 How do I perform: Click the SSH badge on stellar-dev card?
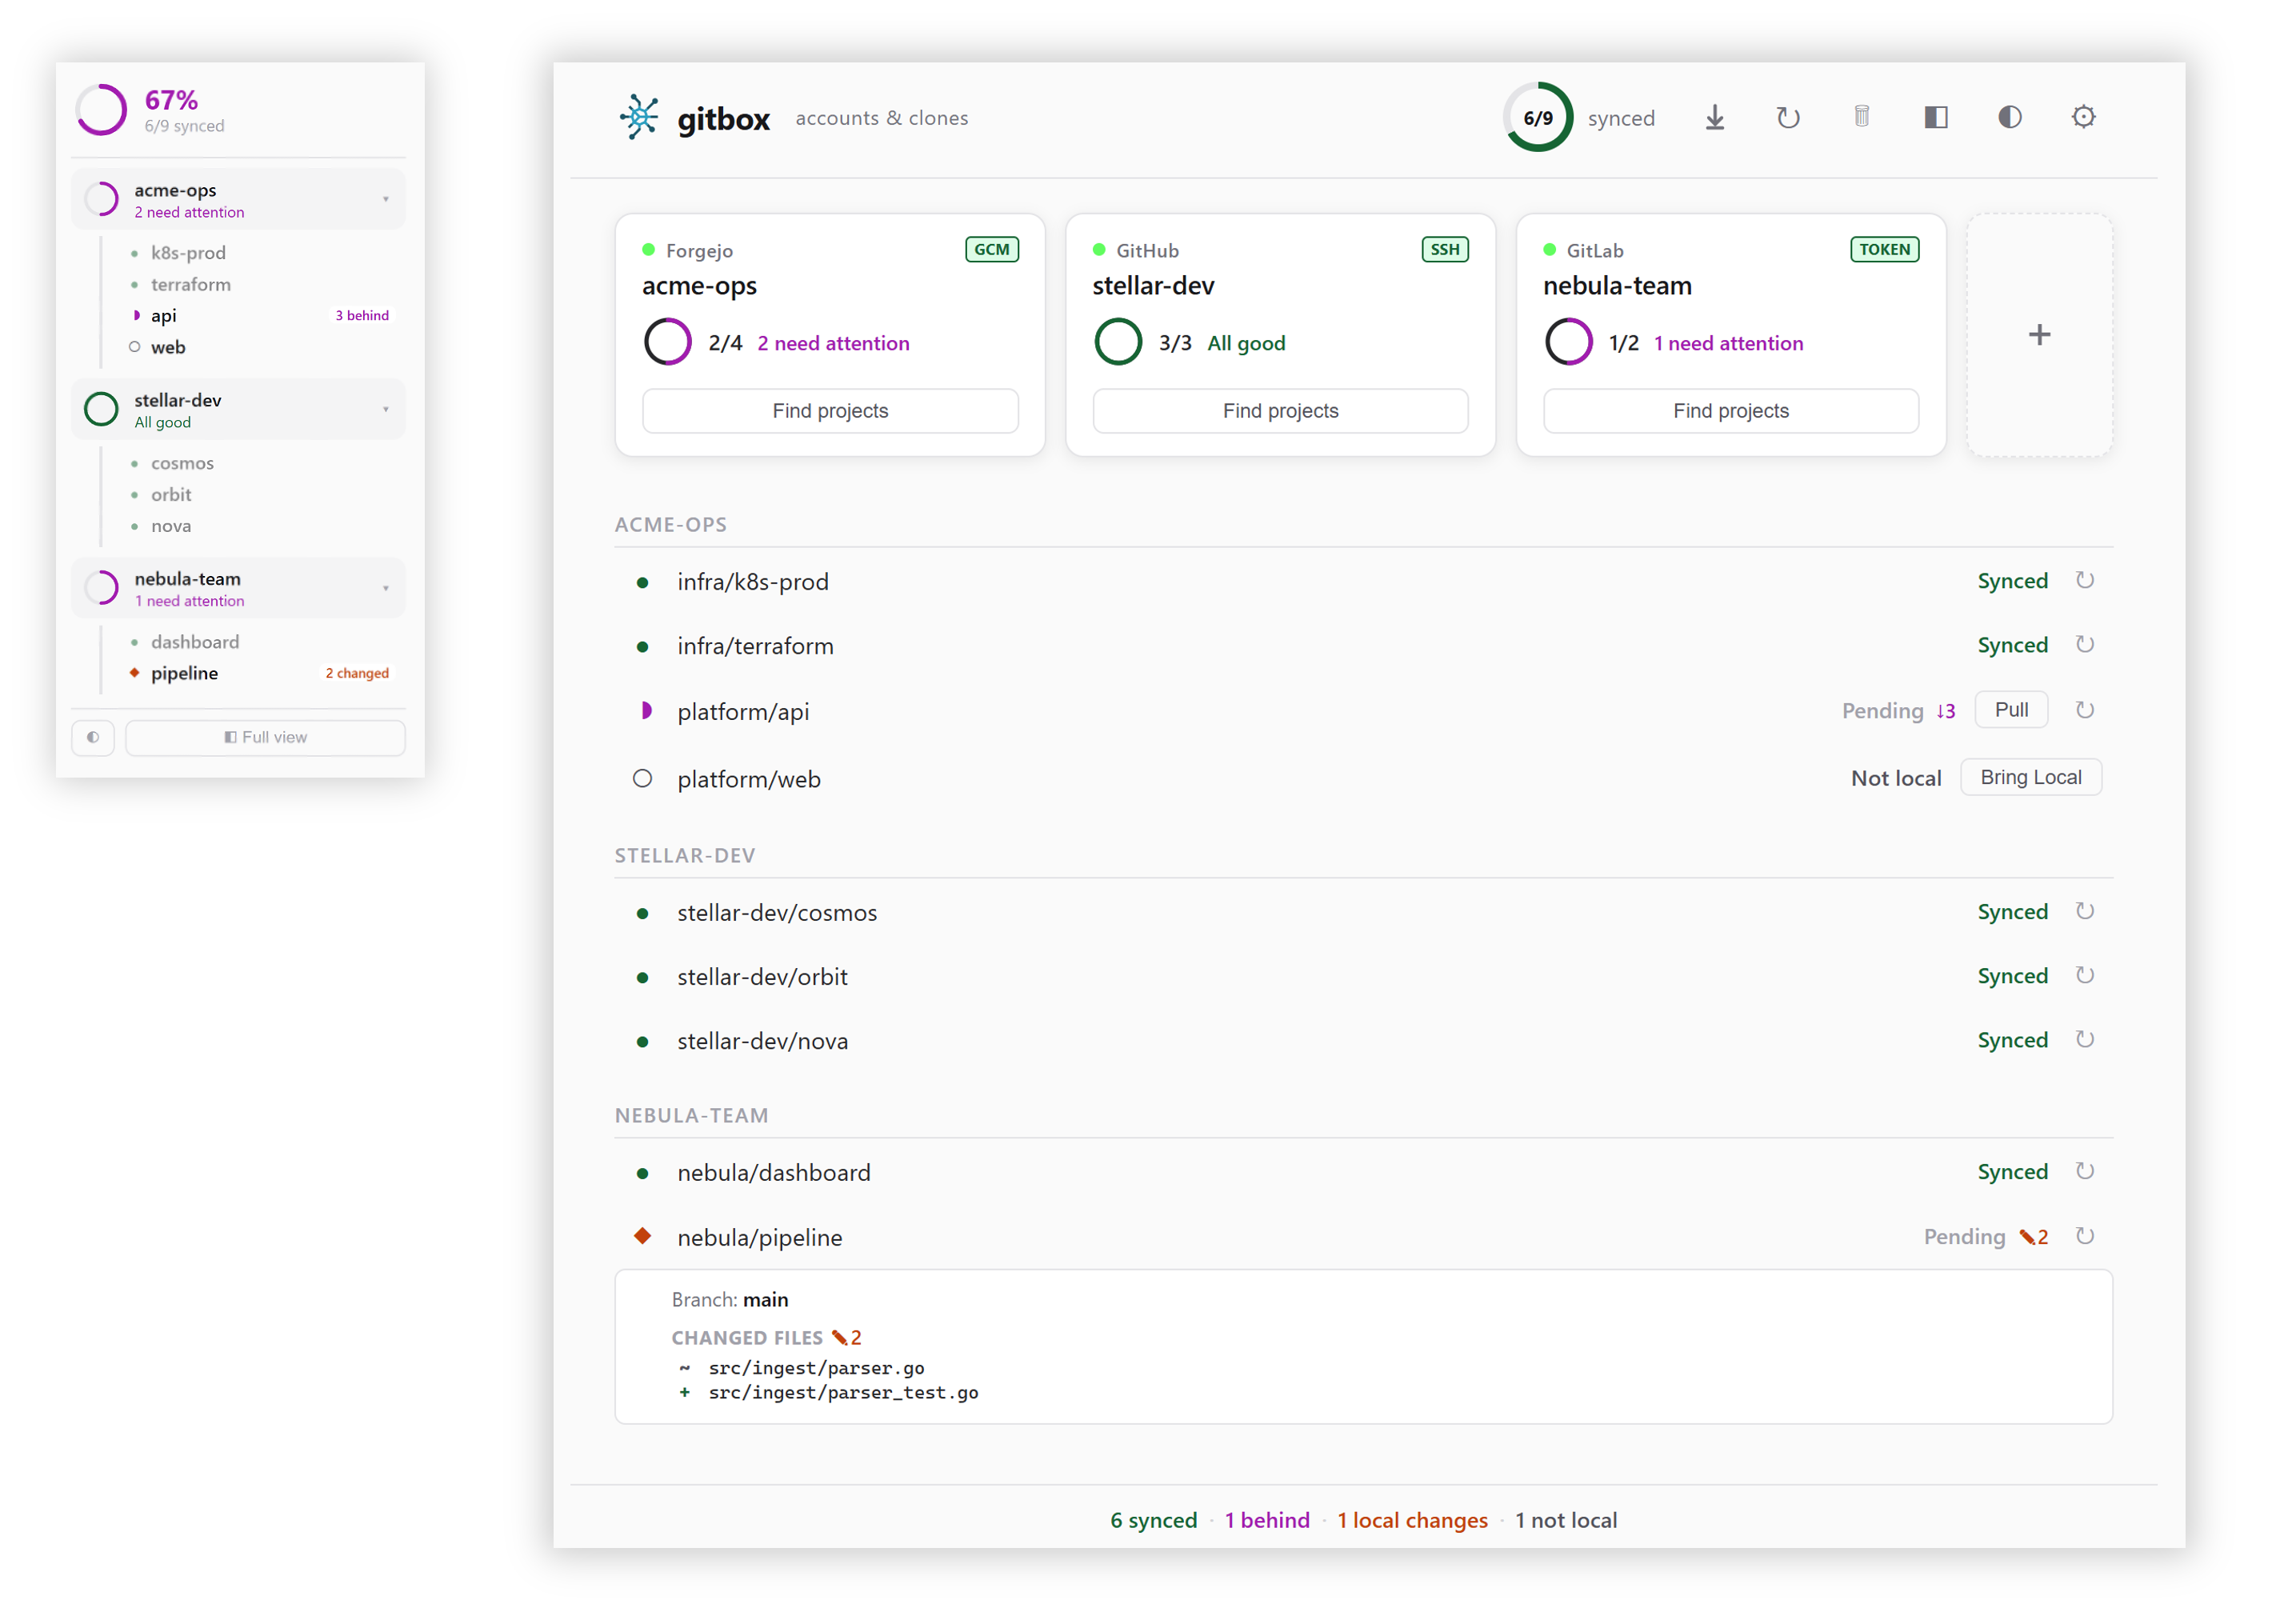click(1444, 249)
